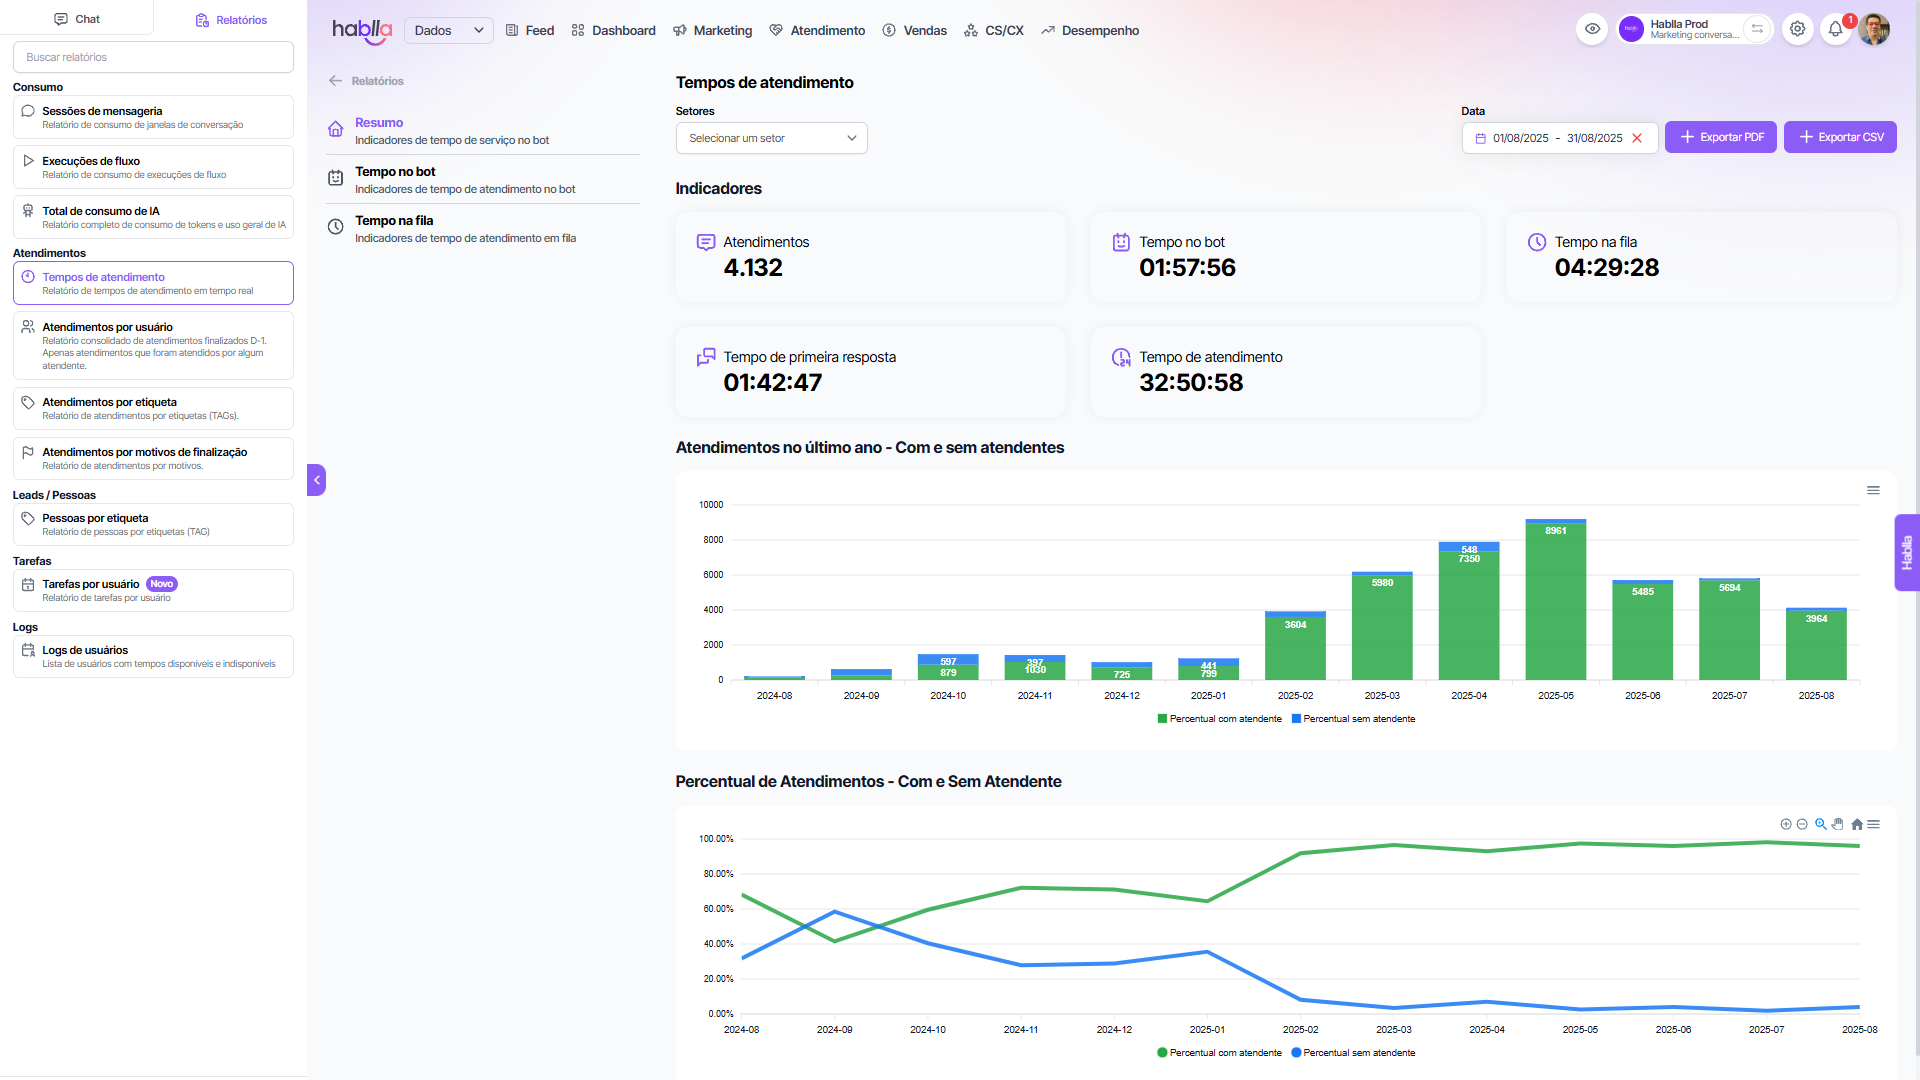
Task: Click the Exportar CSV button
Action: (x=1840, y=137)
